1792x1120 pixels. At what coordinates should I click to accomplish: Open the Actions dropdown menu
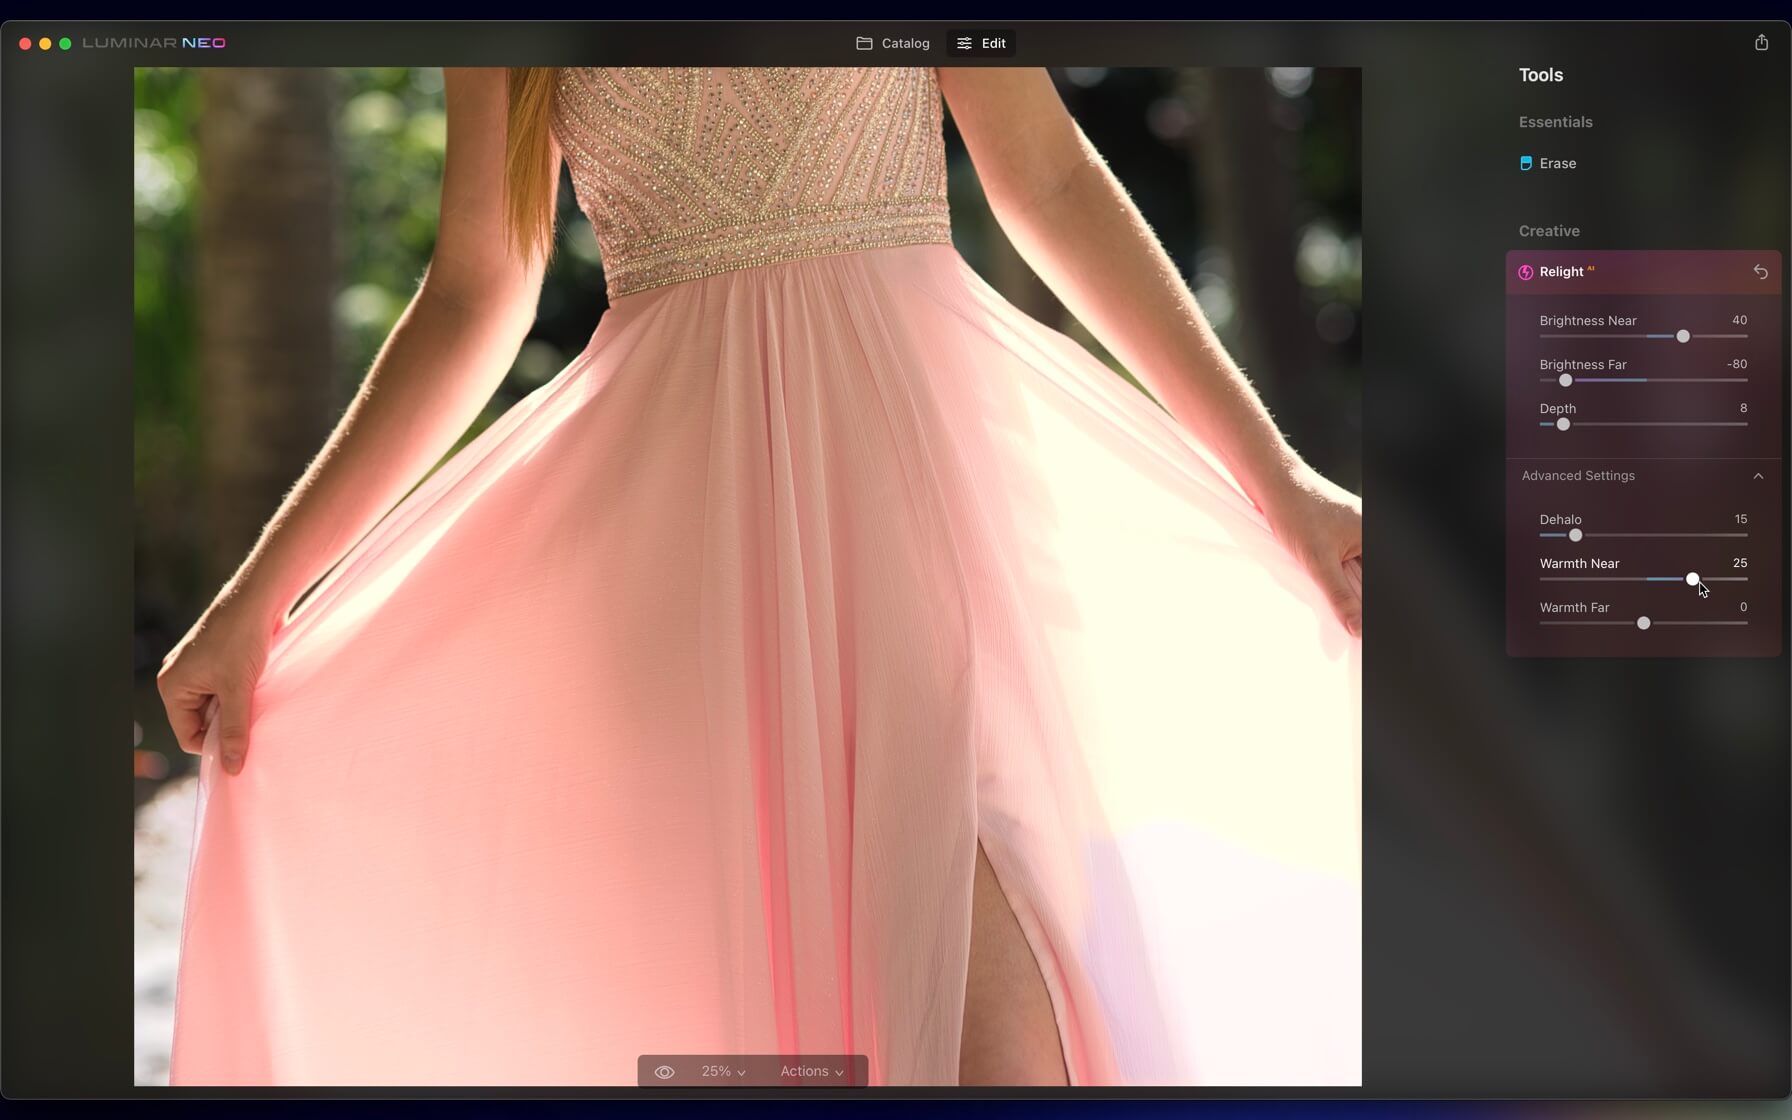[x=811, y=1072]
